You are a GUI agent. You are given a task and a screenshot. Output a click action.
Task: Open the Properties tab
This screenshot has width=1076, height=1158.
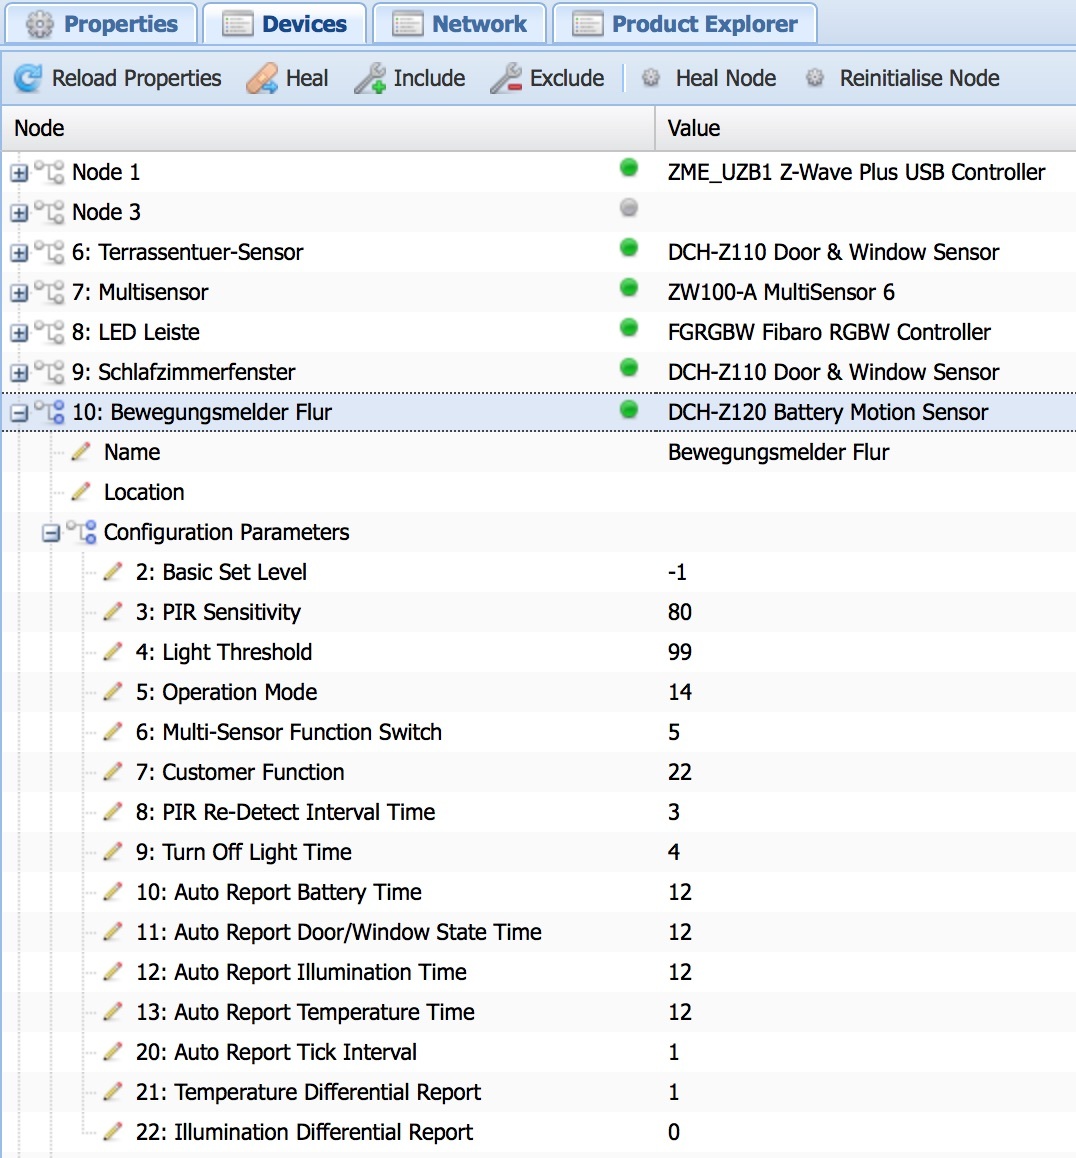pyautogui.click(x=101, y=24)
